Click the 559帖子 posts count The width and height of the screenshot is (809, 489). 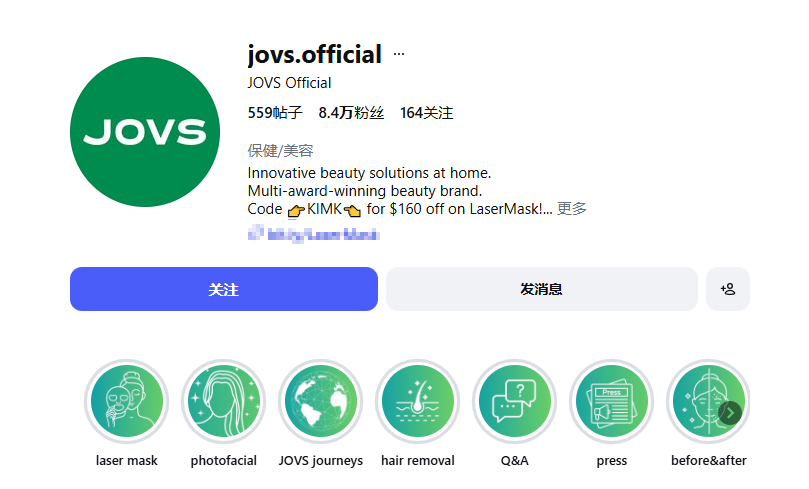tap(275, 112)
